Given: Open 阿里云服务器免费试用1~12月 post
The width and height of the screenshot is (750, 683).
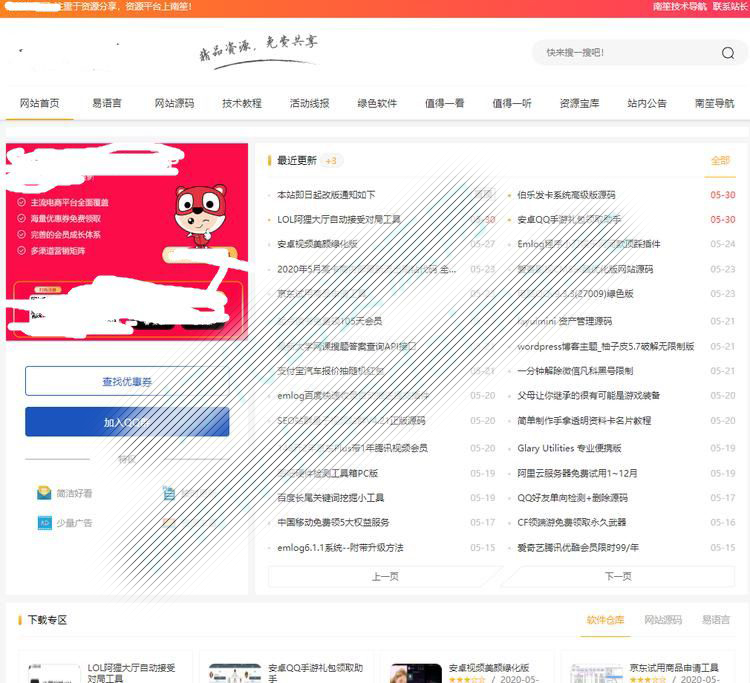Looking at the screenshot, I should (x=577, y=474).
